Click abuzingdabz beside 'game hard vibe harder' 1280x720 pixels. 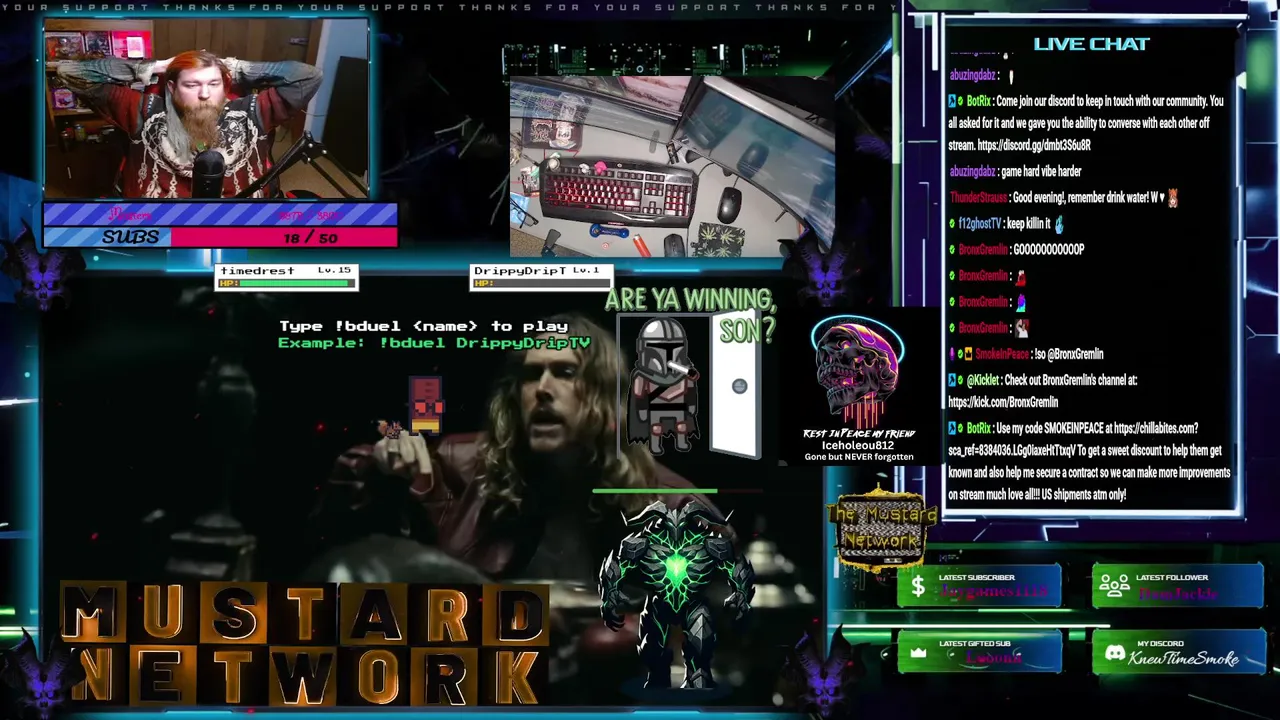[x=972, y=172]
